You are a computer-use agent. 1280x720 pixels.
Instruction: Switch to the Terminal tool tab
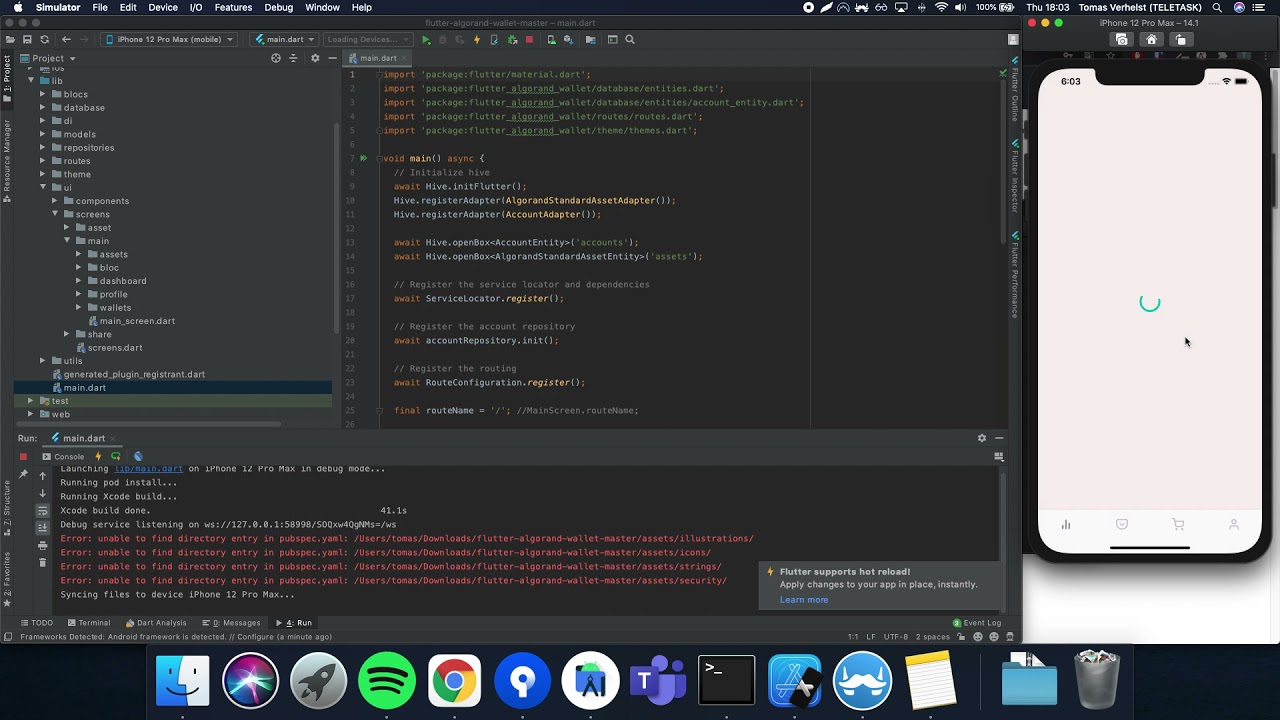88,623
